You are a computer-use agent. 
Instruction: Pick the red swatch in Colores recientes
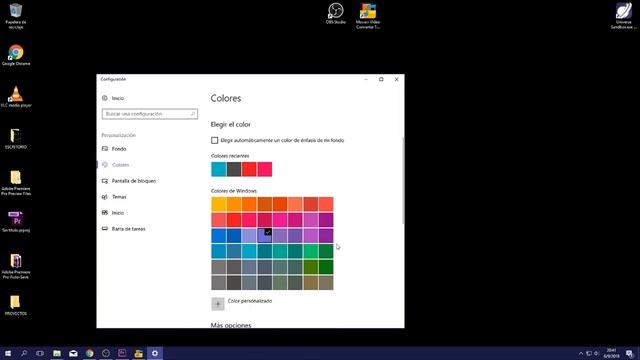pos(249,169)
